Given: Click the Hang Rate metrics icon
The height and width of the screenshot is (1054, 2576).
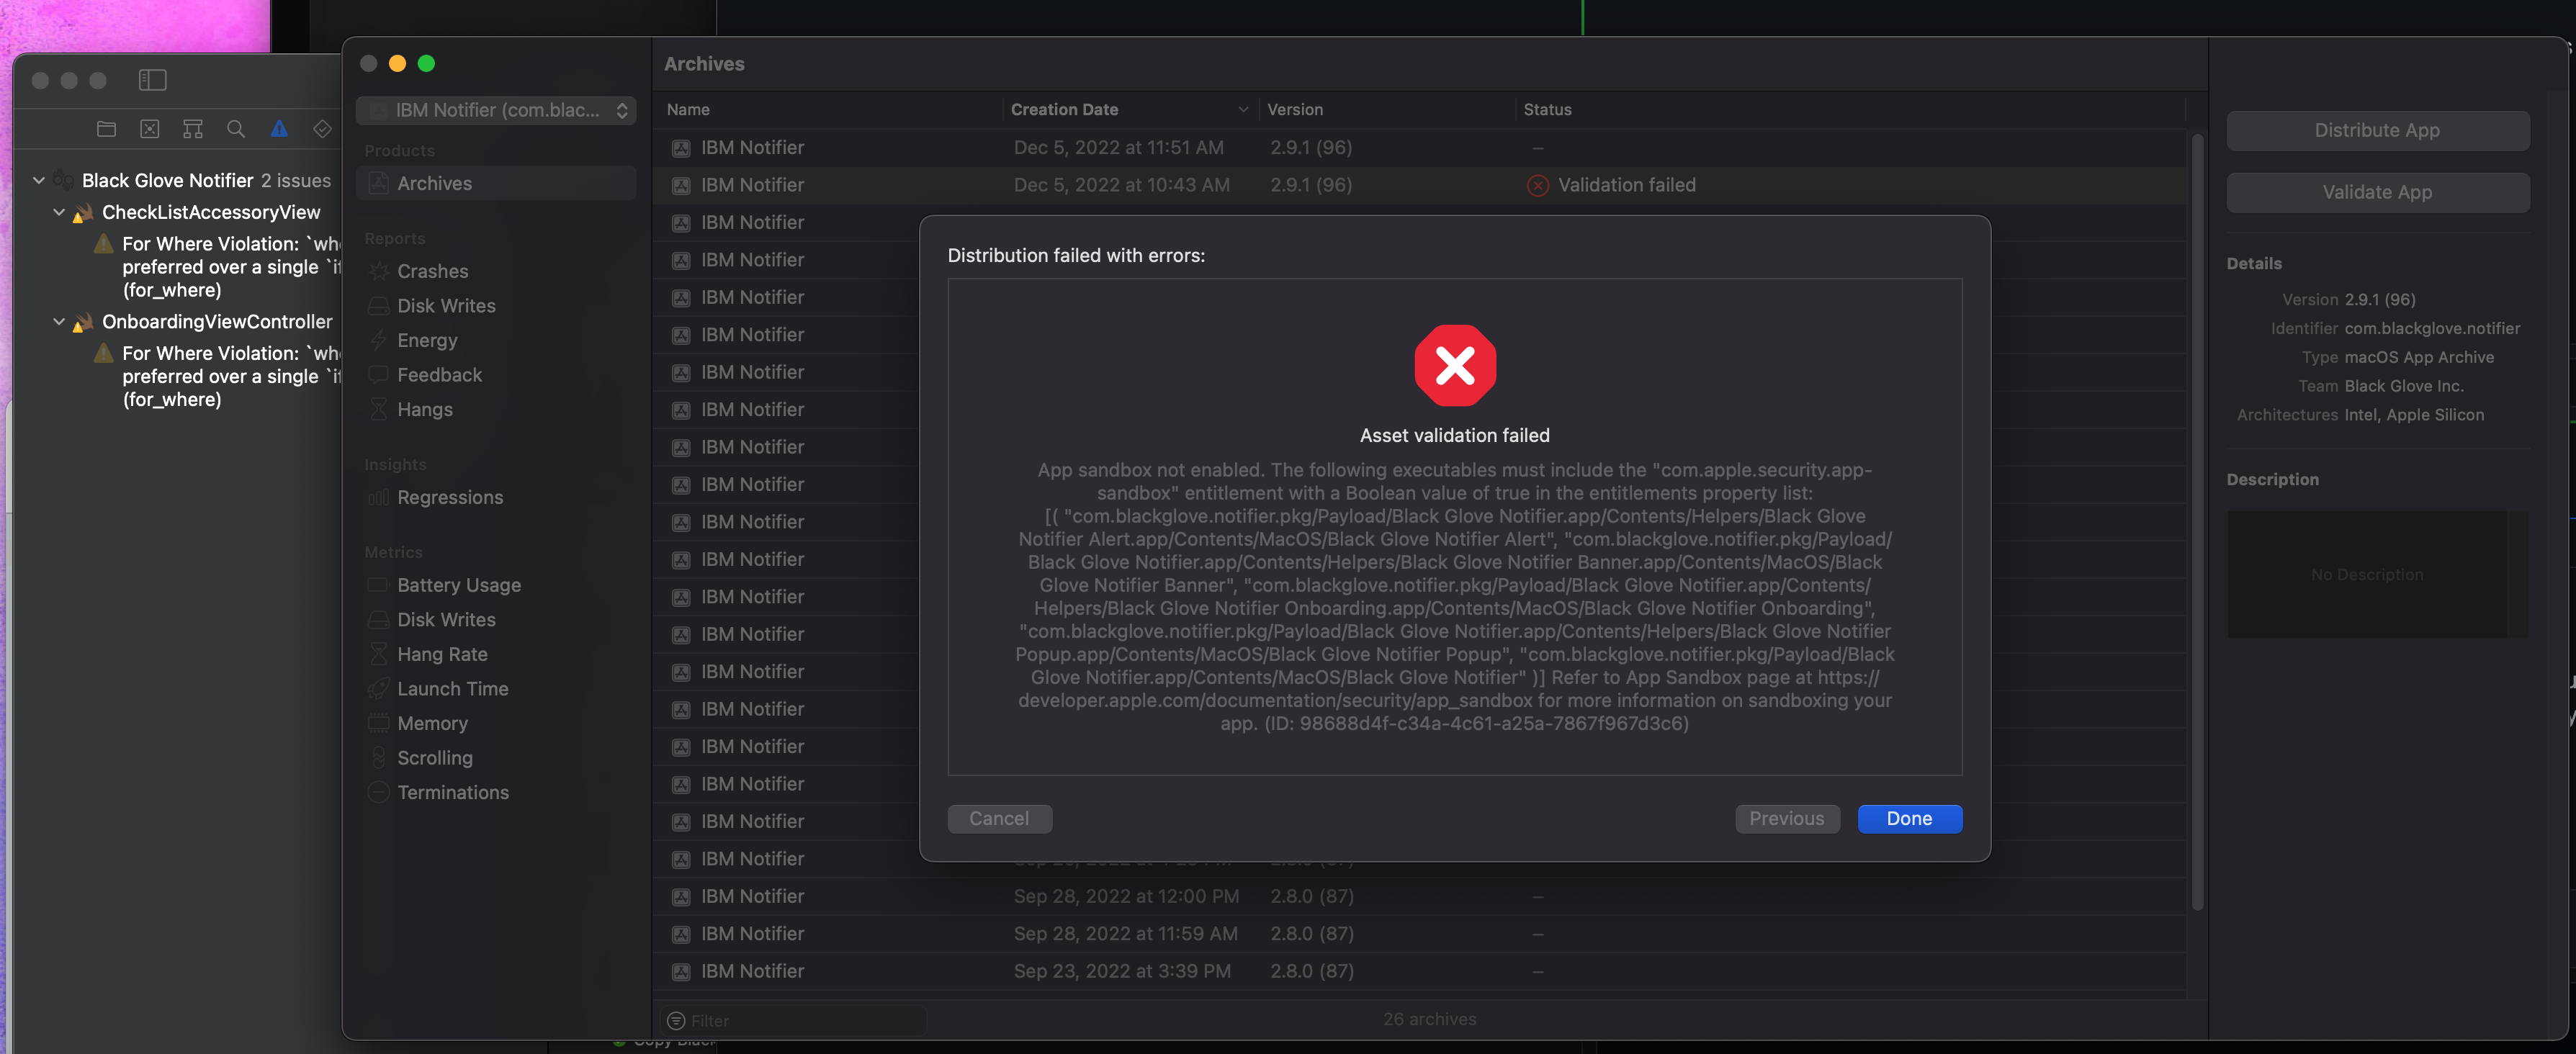Looking at the screenshot, I should click(378, 654).
